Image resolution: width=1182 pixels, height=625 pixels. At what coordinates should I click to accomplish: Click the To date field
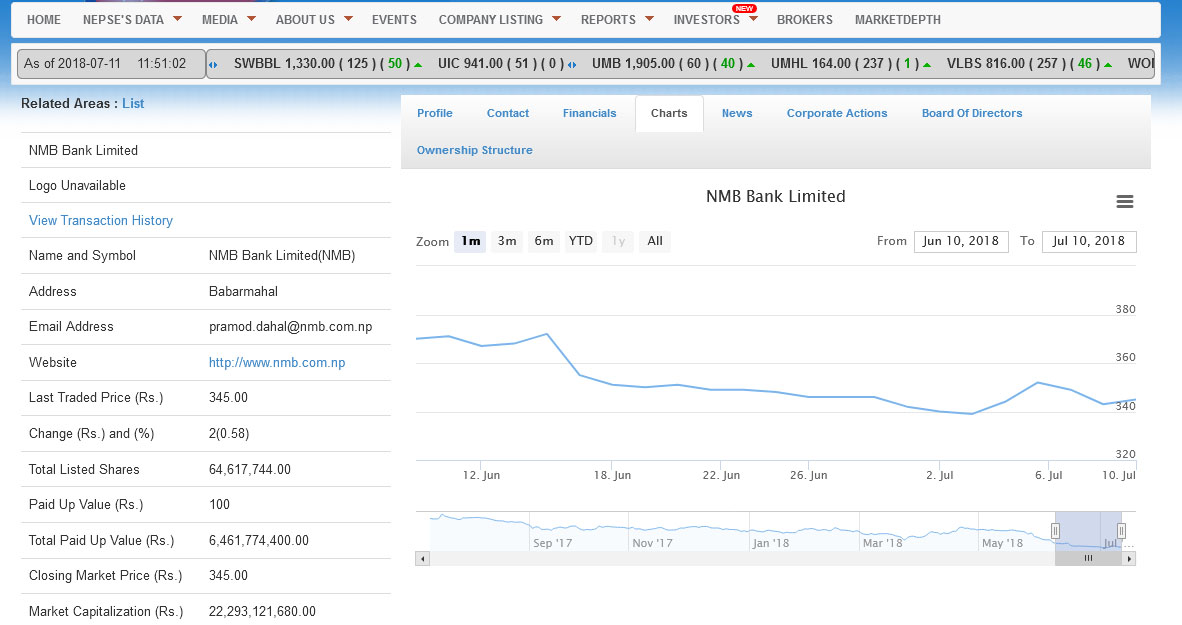pyautogui.click(x=1089, y=241)
